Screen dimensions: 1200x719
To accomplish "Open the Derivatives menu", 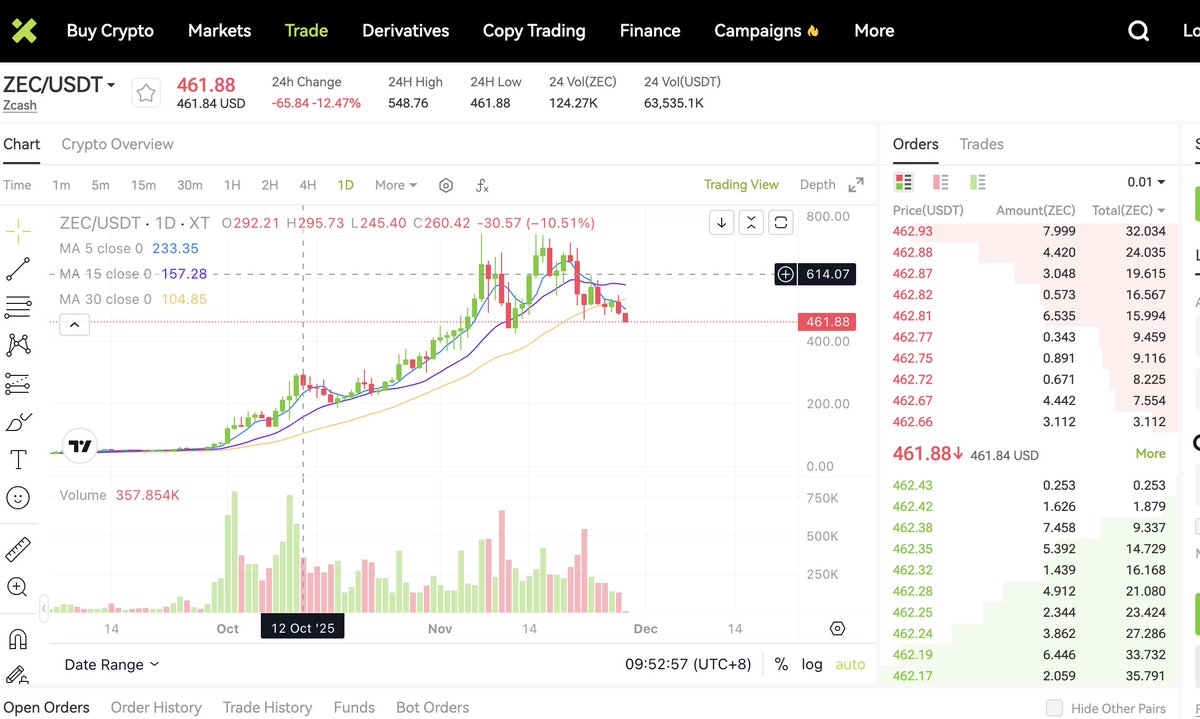I will 405,31.
